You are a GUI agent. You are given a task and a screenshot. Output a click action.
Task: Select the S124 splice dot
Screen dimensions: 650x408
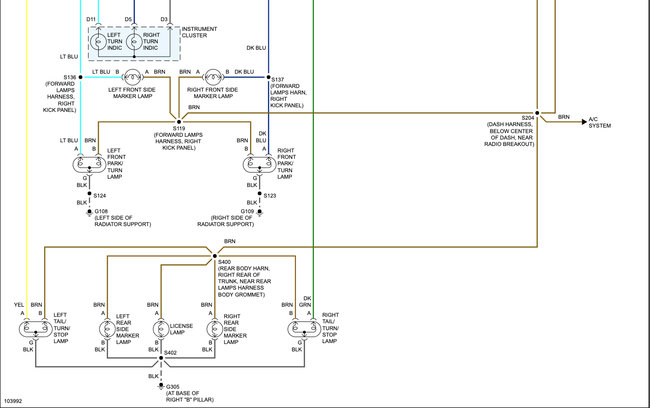89,194
